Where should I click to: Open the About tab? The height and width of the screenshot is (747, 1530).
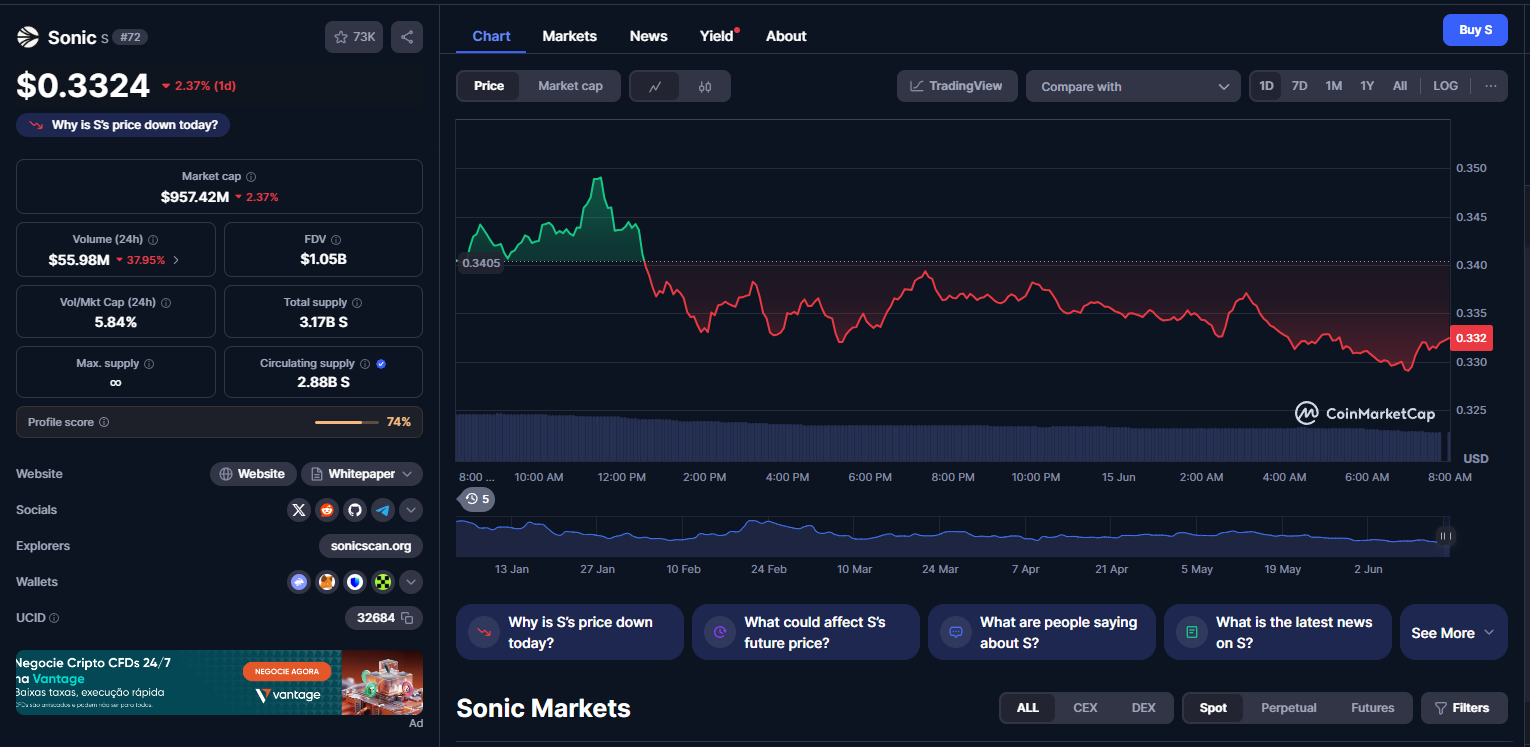(786, 36)
